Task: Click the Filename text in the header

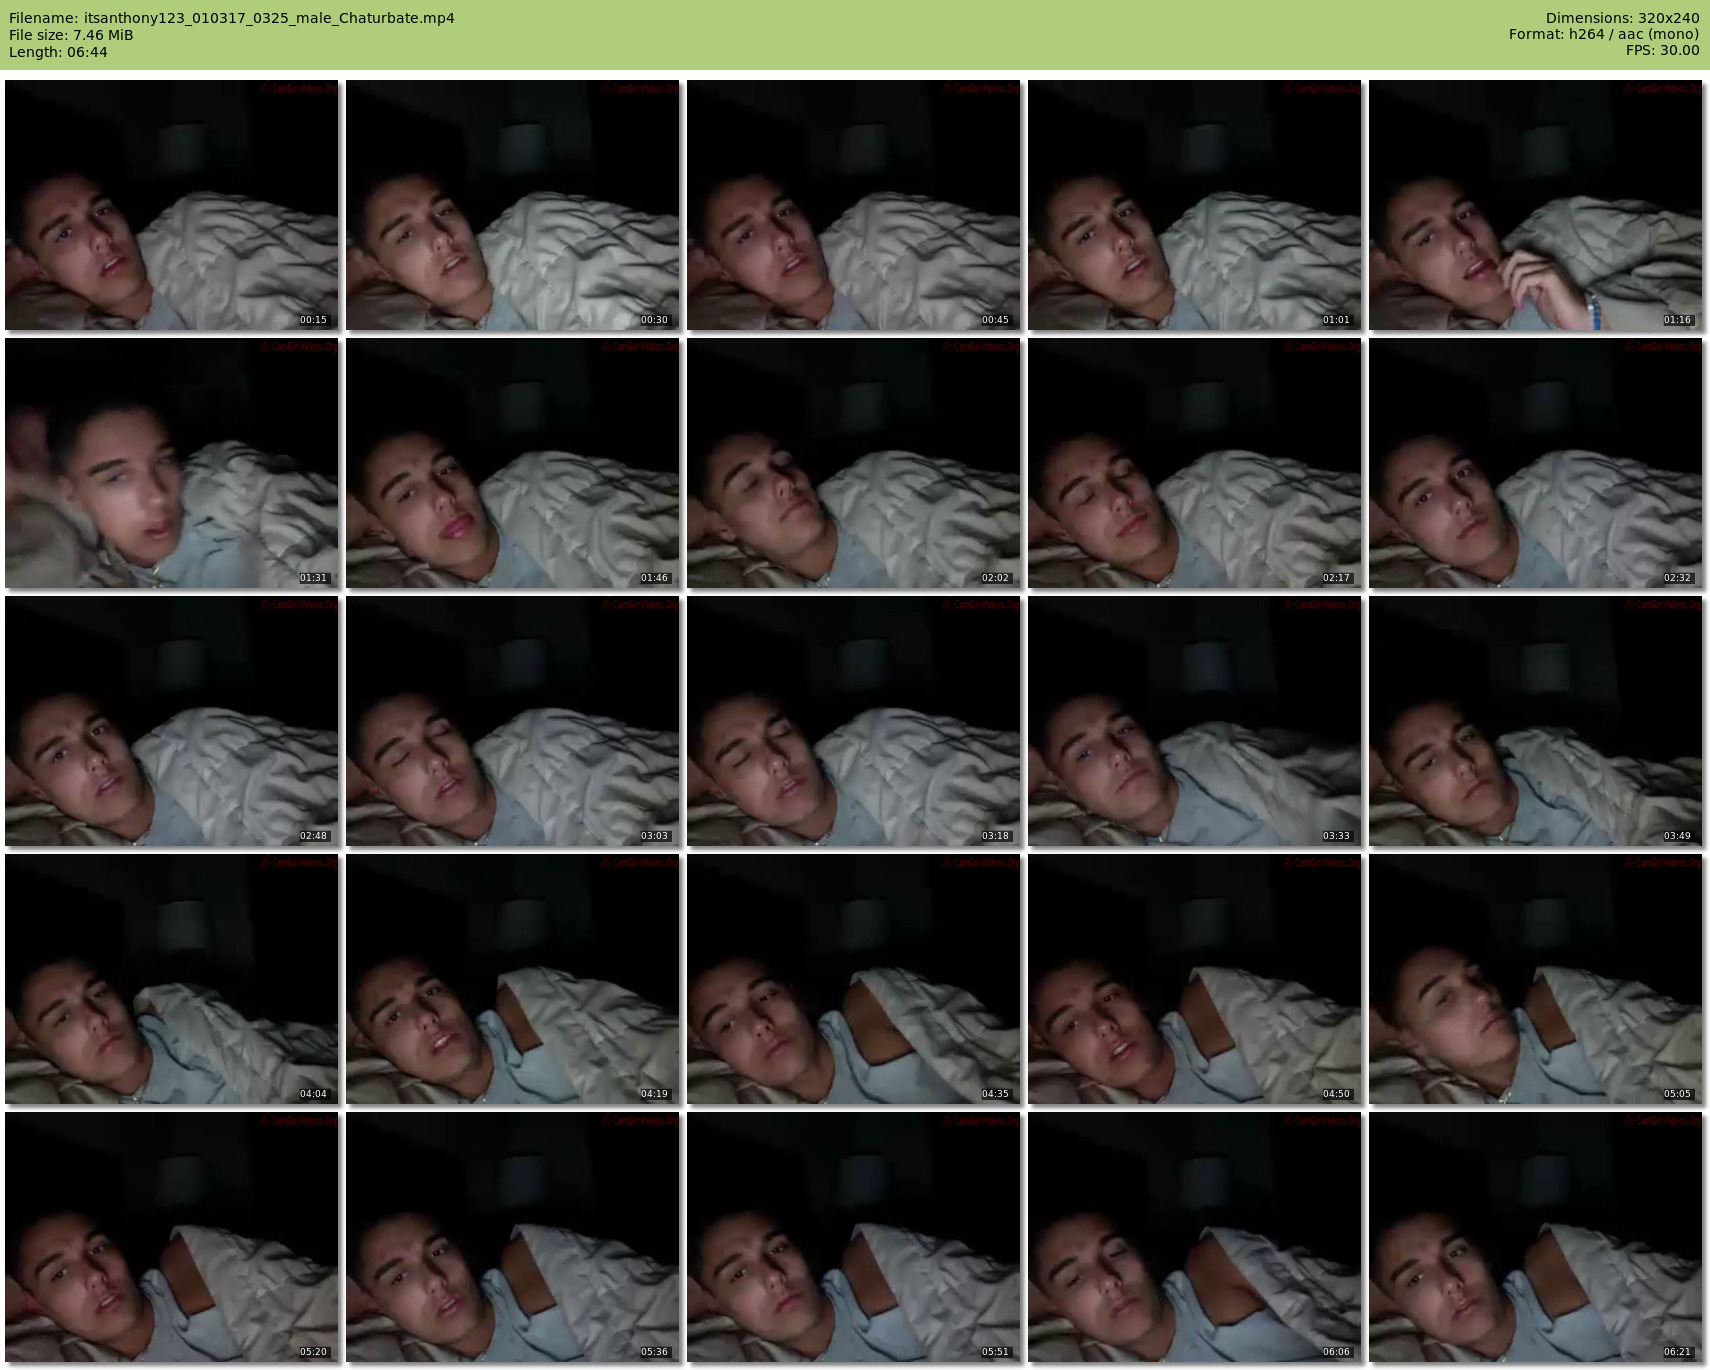Action: click(x=231, y=18)
